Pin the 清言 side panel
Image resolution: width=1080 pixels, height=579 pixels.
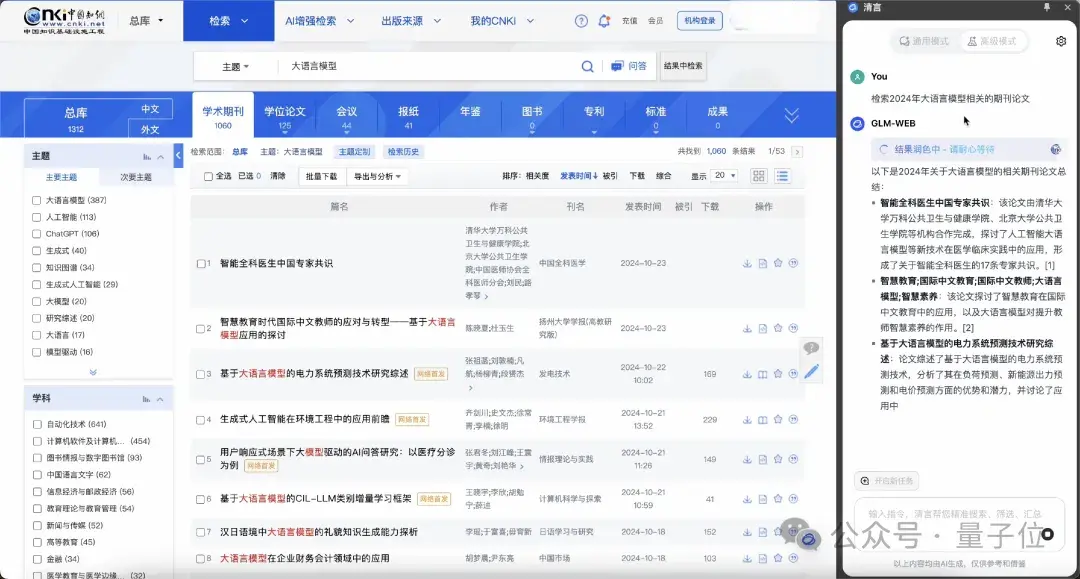[x=1046, y=7]
